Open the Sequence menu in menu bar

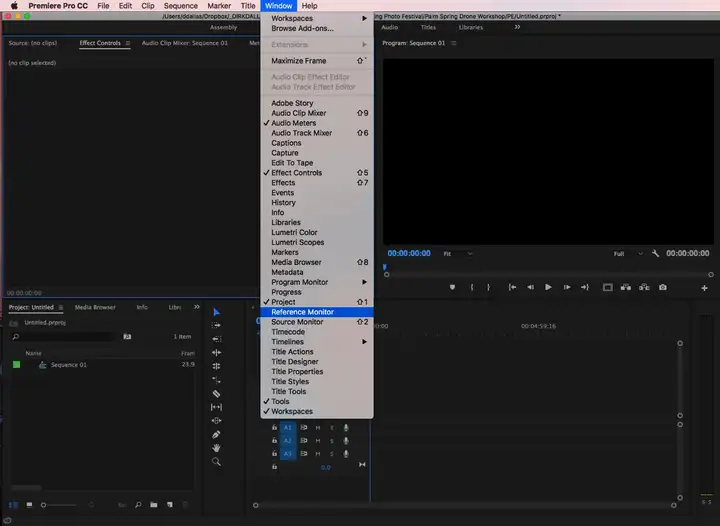pyautogui.click(x=180, y=6)
